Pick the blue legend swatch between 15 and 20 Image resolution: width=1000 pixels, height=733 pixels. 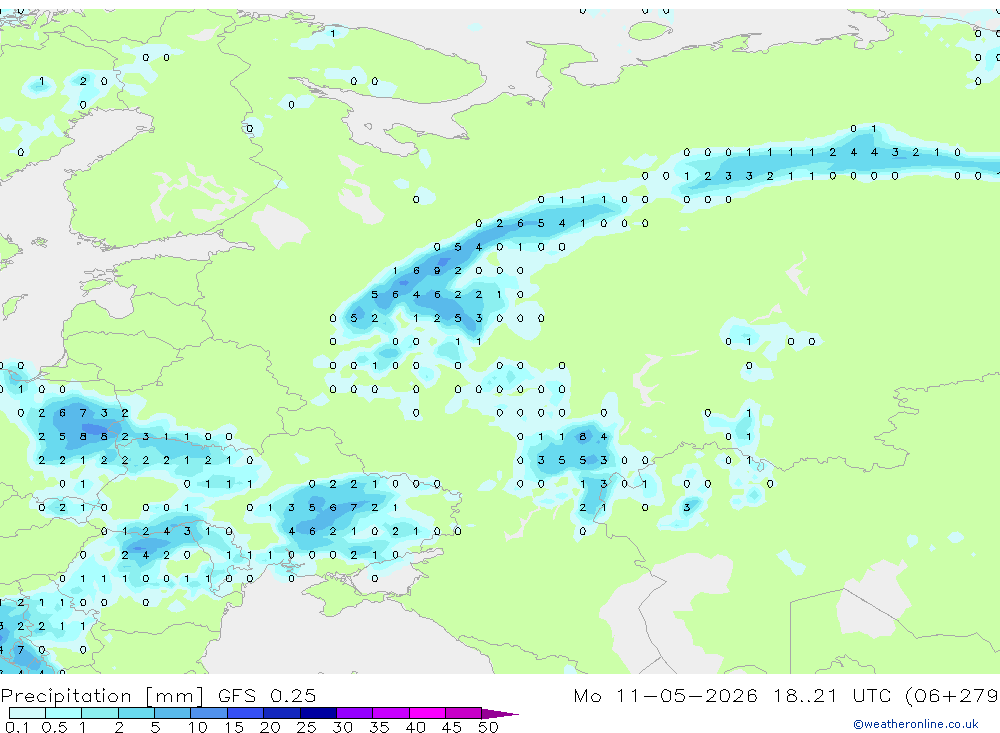point(245,713)
